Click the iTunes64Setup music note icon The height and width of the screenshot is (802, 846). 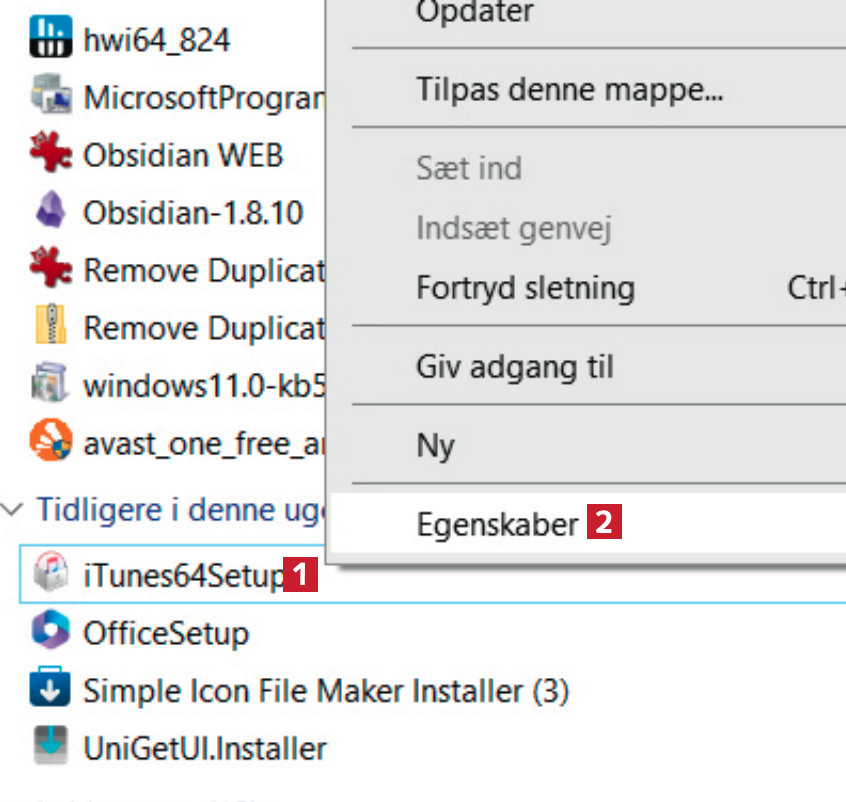50,575
